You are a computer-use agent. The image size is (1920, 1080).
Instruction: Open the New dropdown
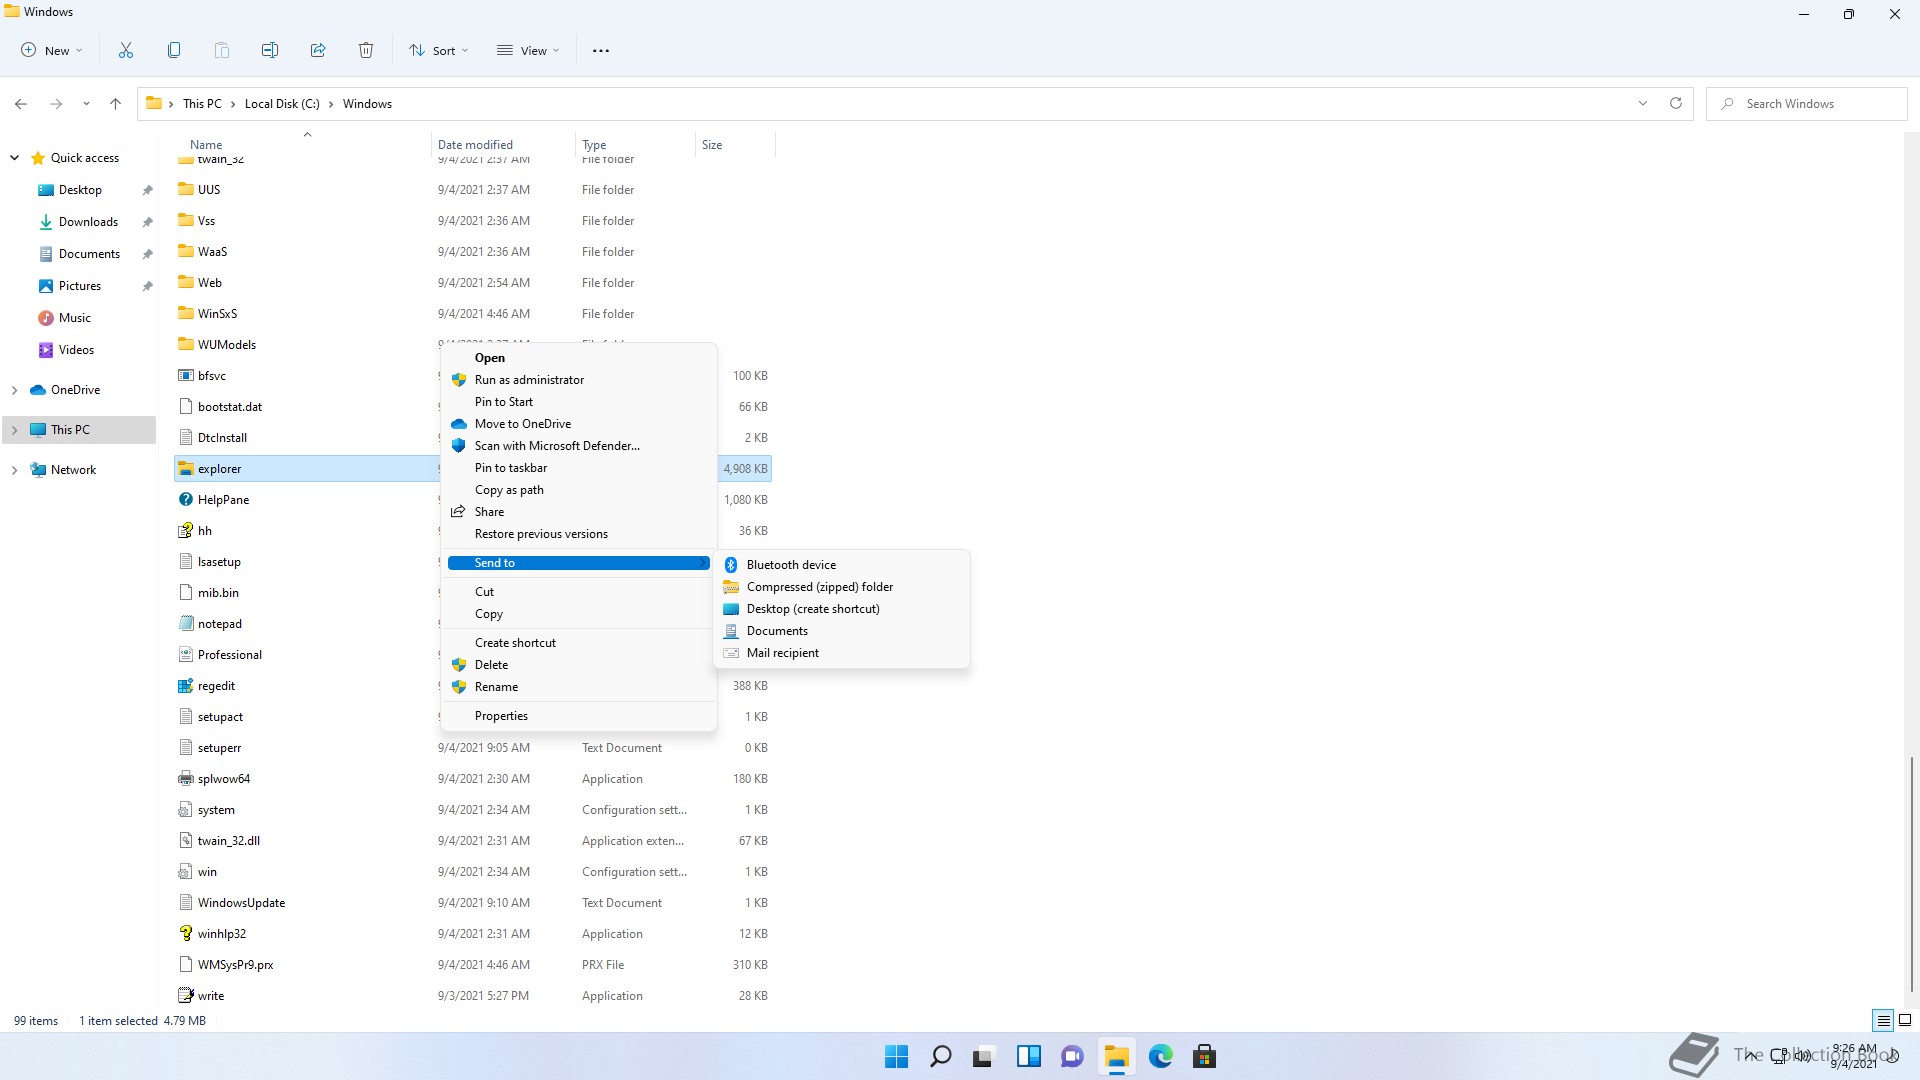[x=52, y=50]
